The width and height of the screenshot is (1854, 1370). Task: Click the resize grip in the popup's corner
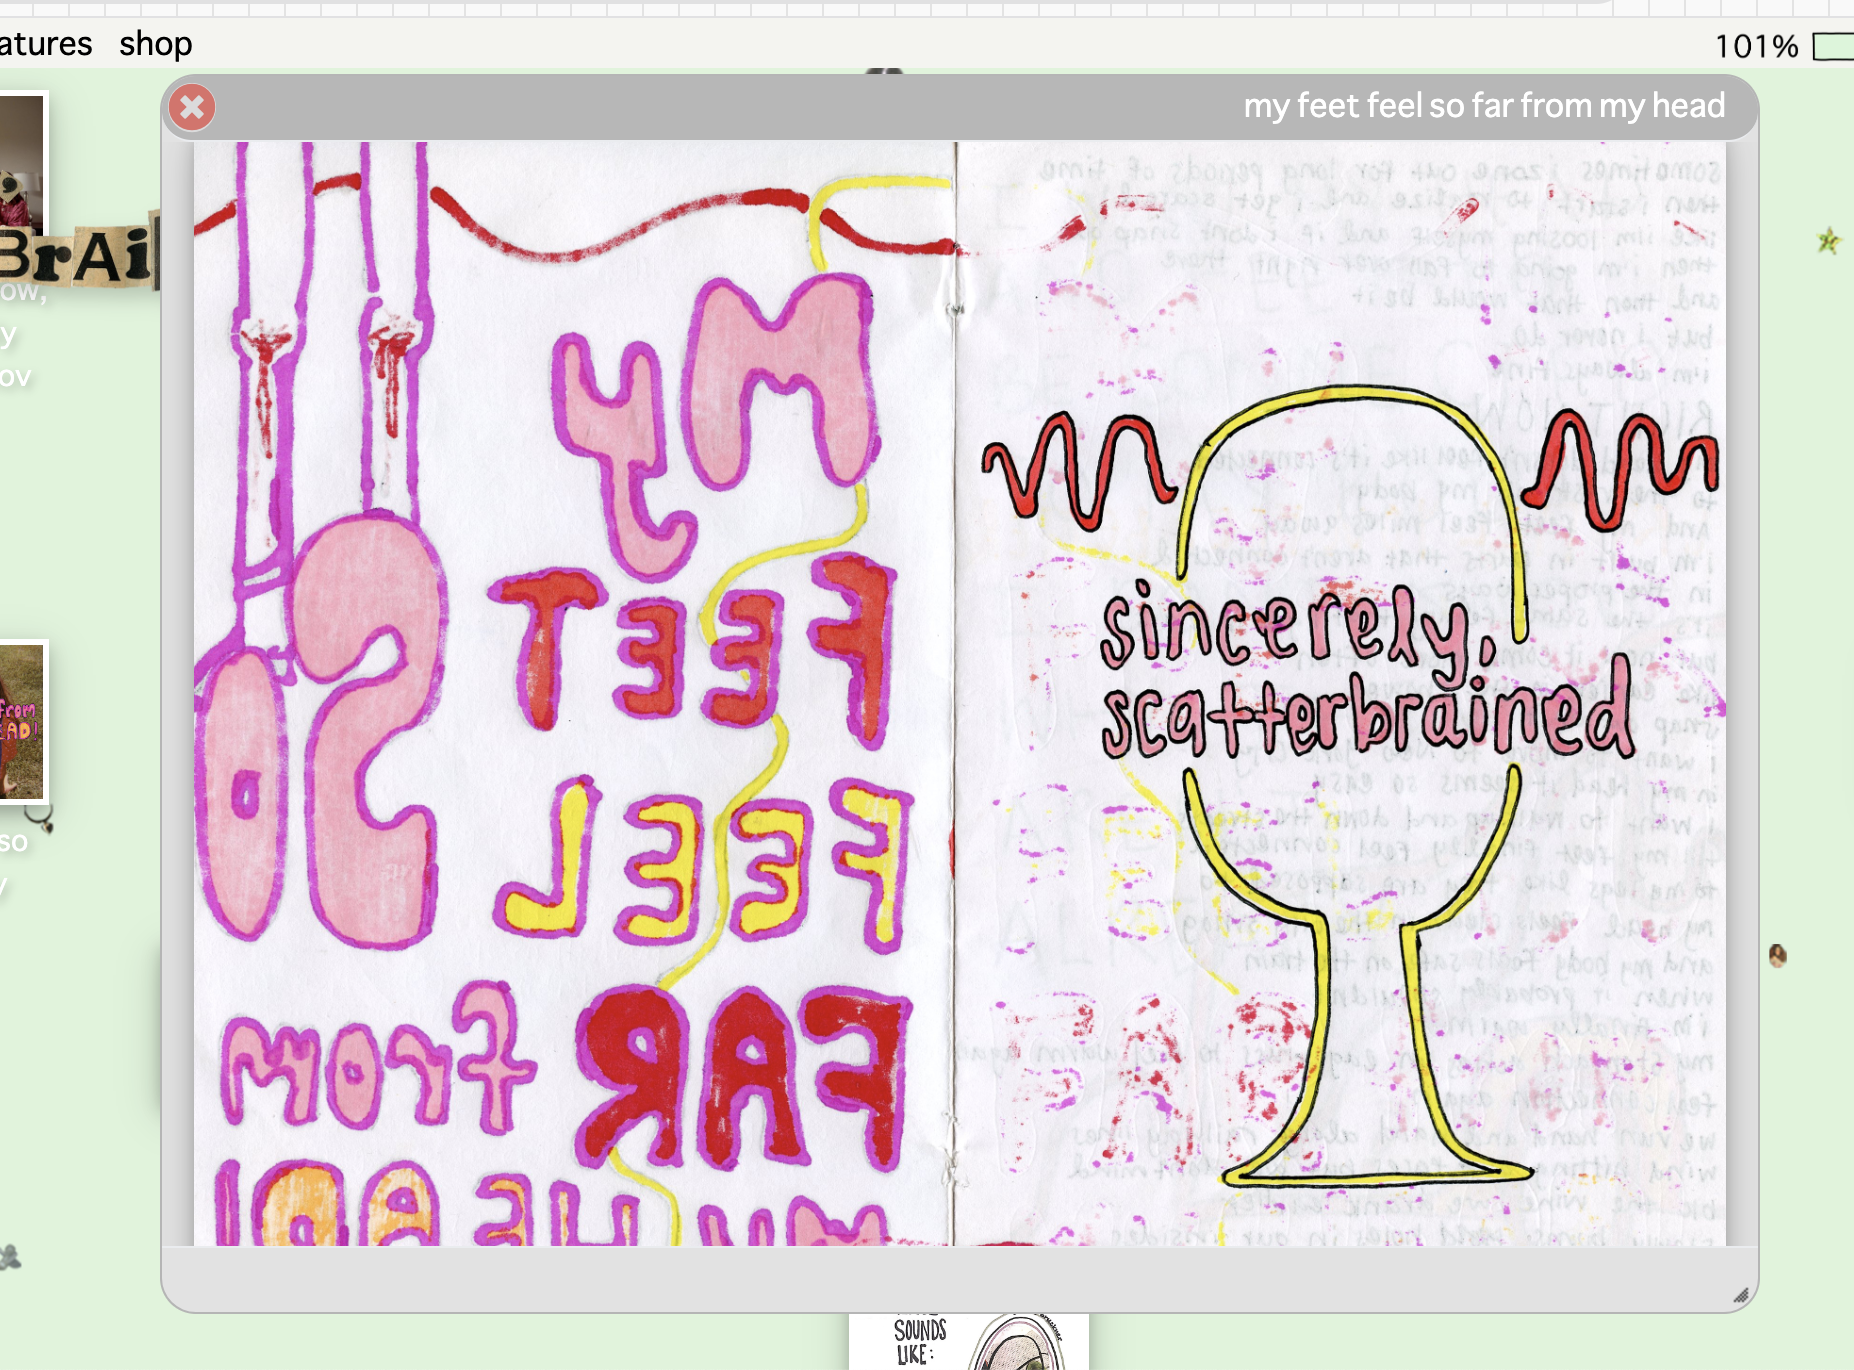coord(1741,1295)
